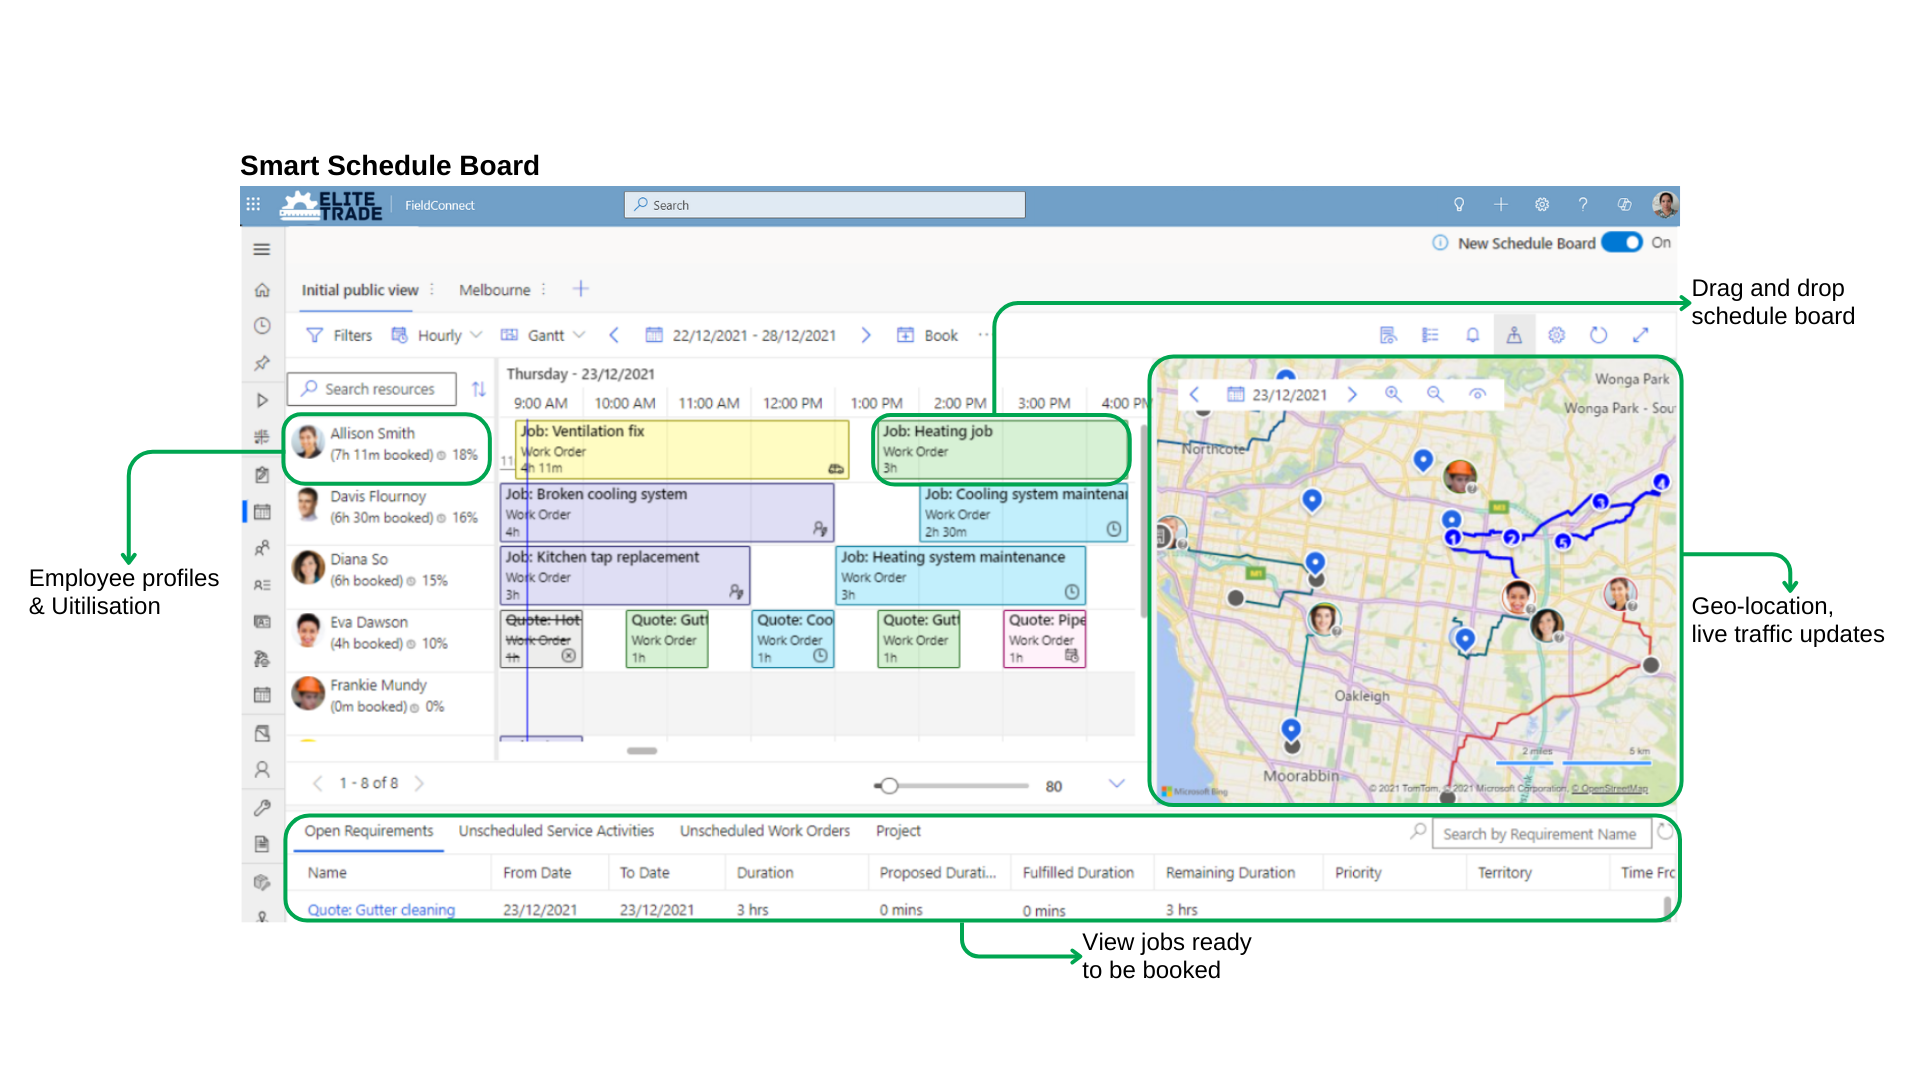Go to previous resources page

318,783
